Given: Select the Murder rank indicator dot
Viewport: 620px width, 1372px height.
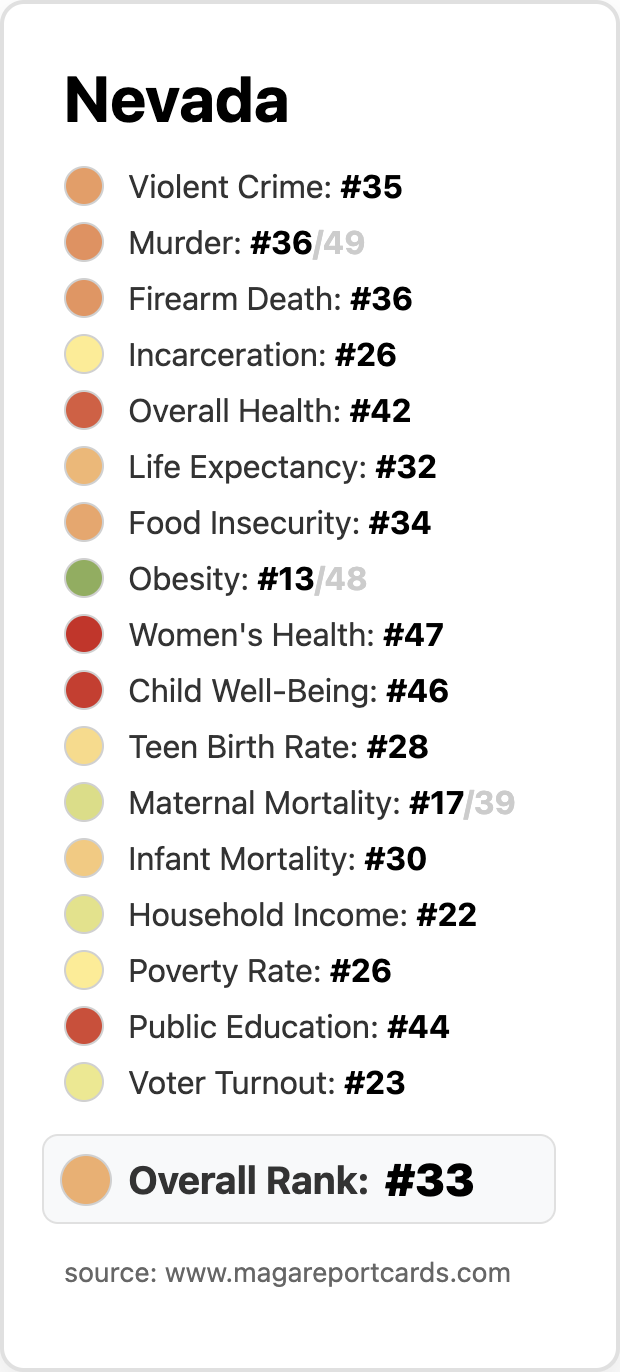Looking at the screenshot, I should 84,243.
